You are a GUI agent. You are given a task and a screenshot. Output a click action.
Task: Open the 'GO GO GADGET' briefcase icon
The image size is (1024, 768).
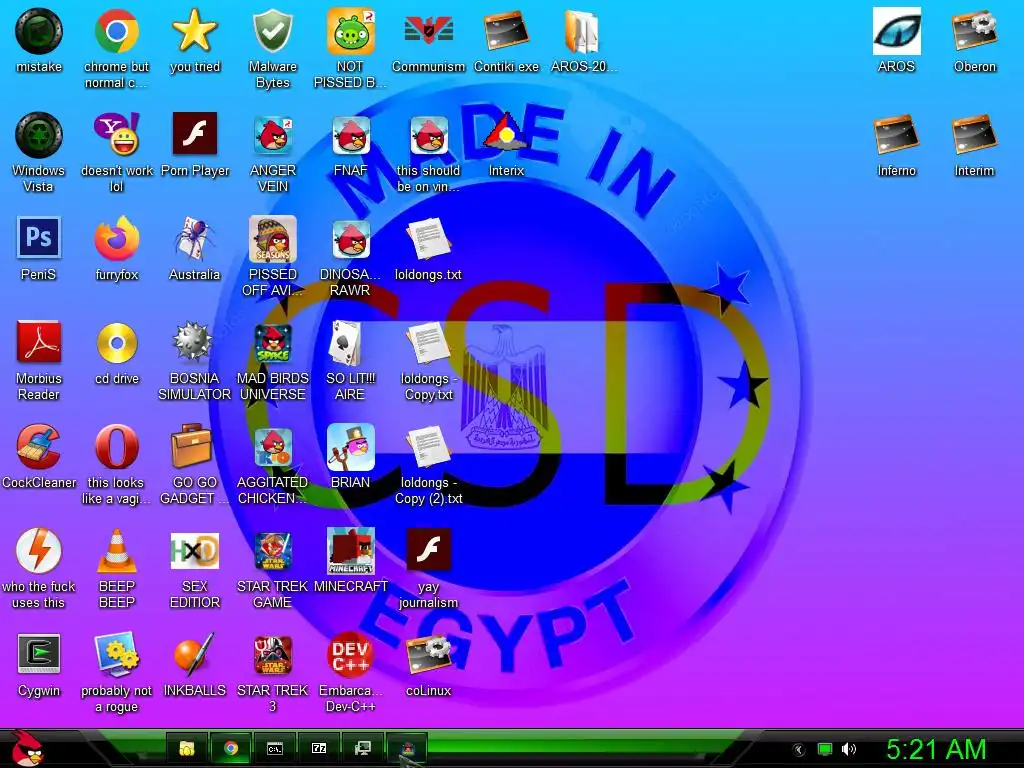tap(192, 445)
